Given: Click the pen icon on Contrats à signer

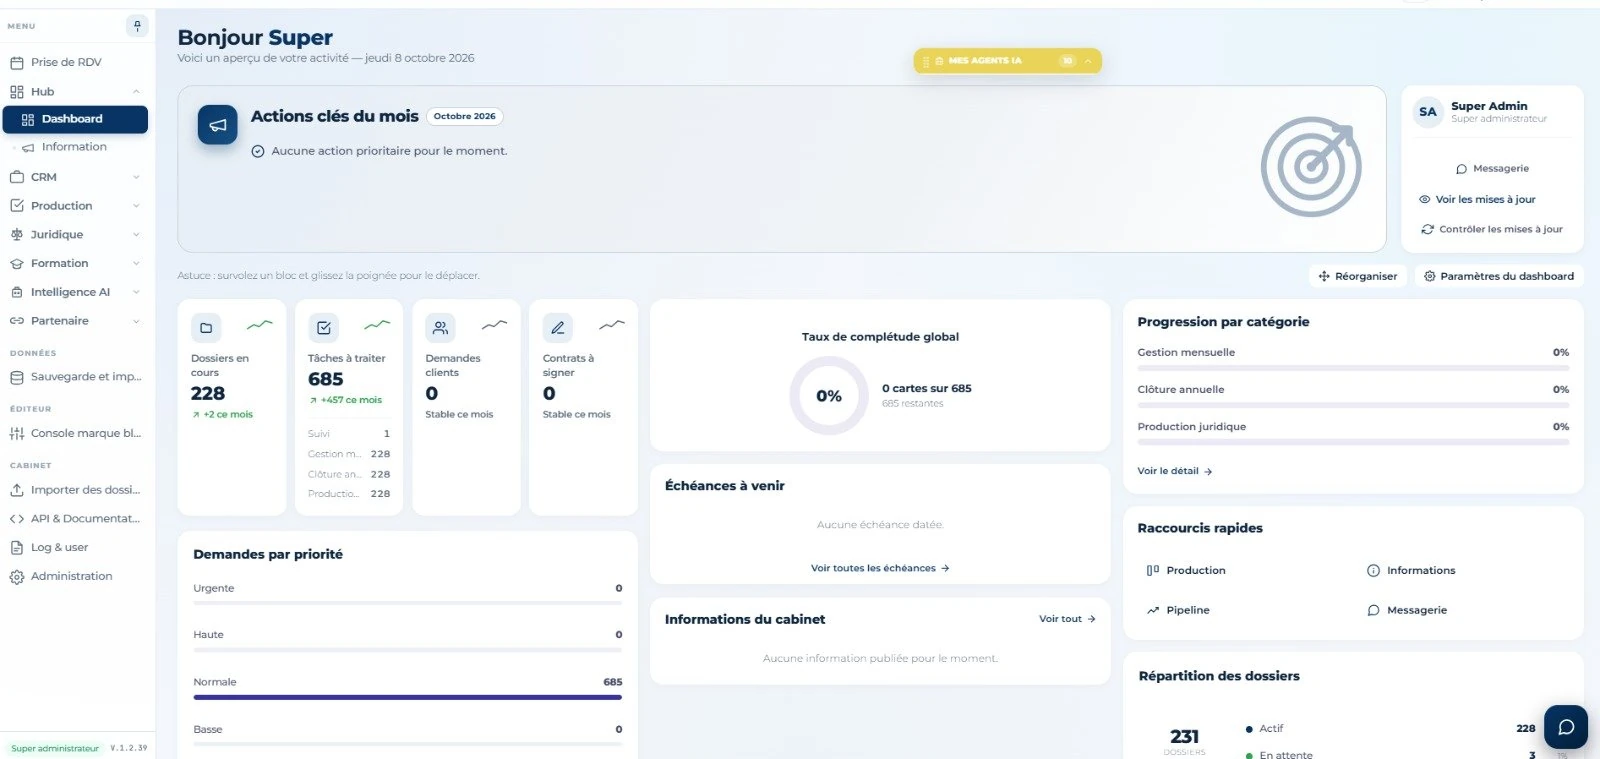Looking at the screenshot, I should point(557,328).
